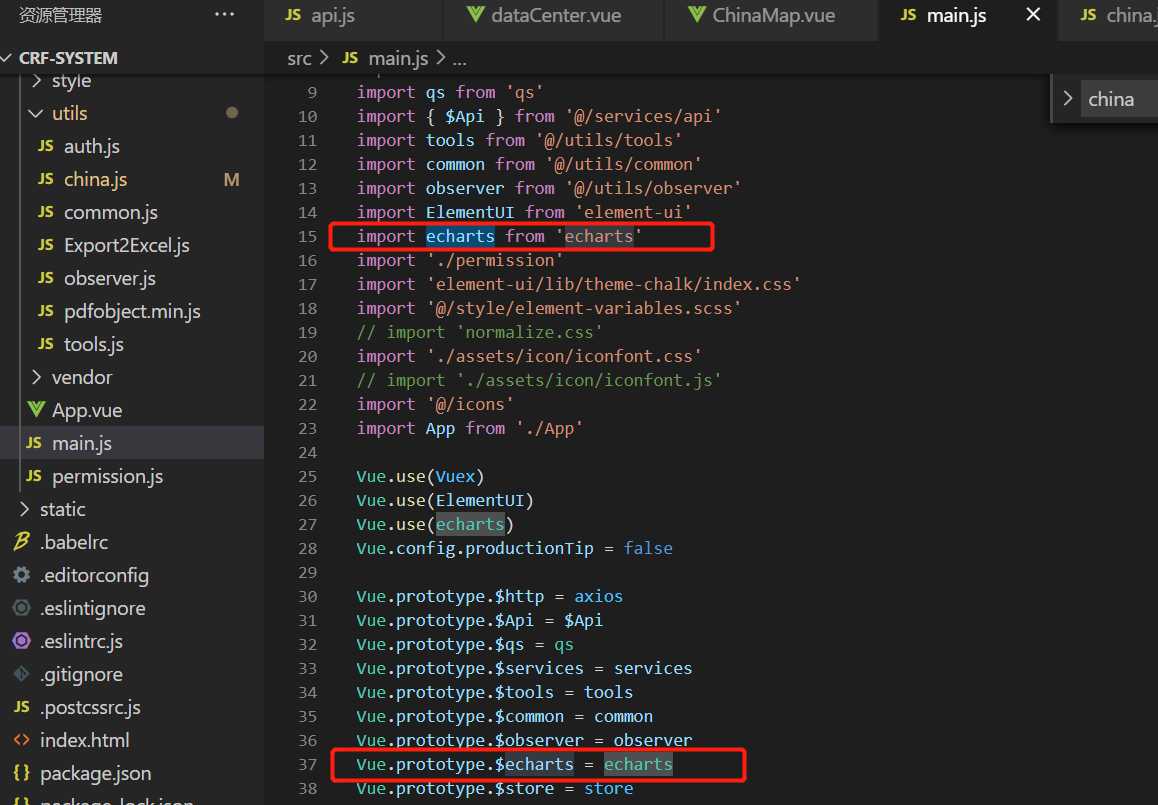The height and width of the screenshot is (805, 1158).
Task: Collapse the utils folder
Action: pos(69,113)
